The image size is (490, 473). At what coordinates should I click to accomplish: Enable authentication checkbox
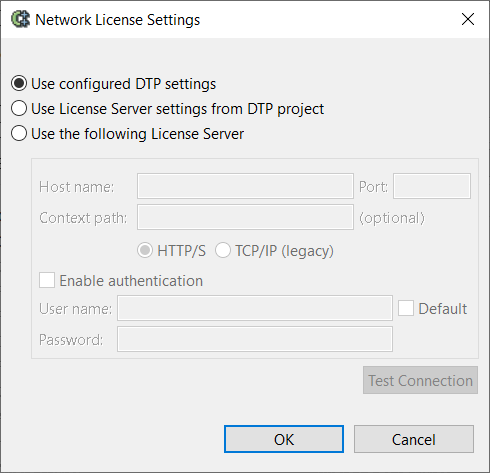[x=47, y=280]
